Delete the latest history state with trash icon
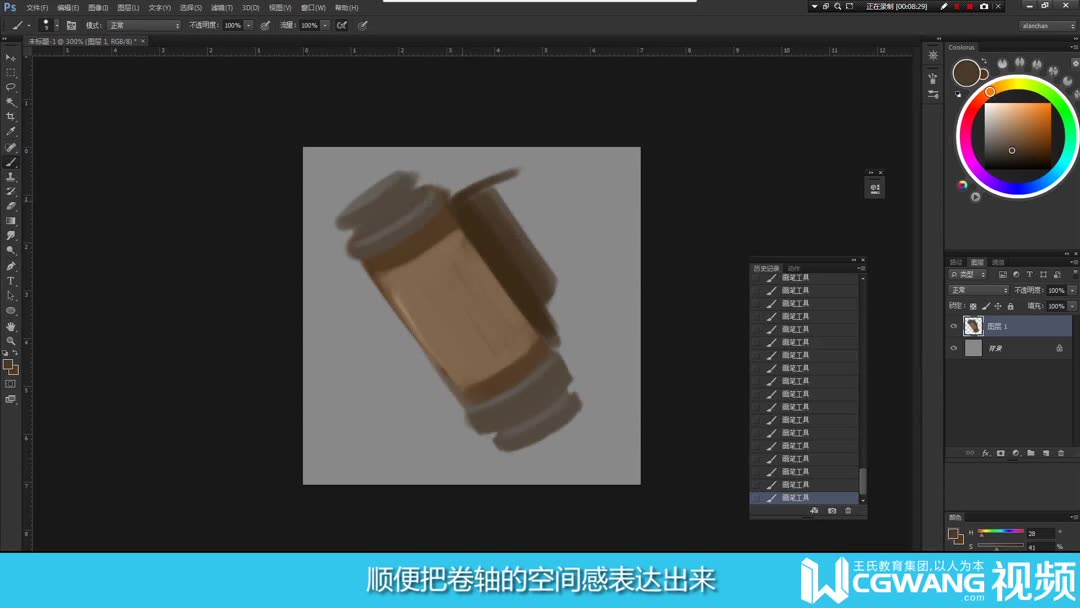The width and height of the screenshot is (1080, 608). [847, 511]
